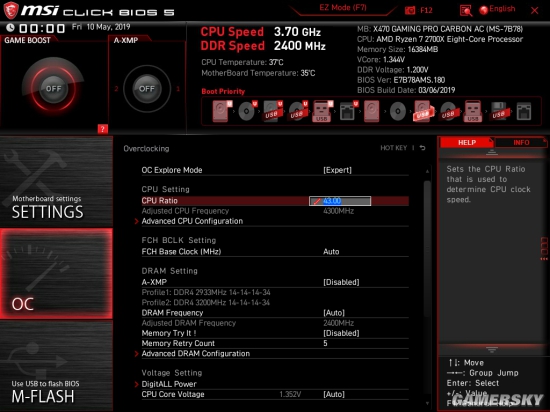Screen dimensions: 550x412
Task: Open the SETTINGS motherboard section
Action: [56, 182]
